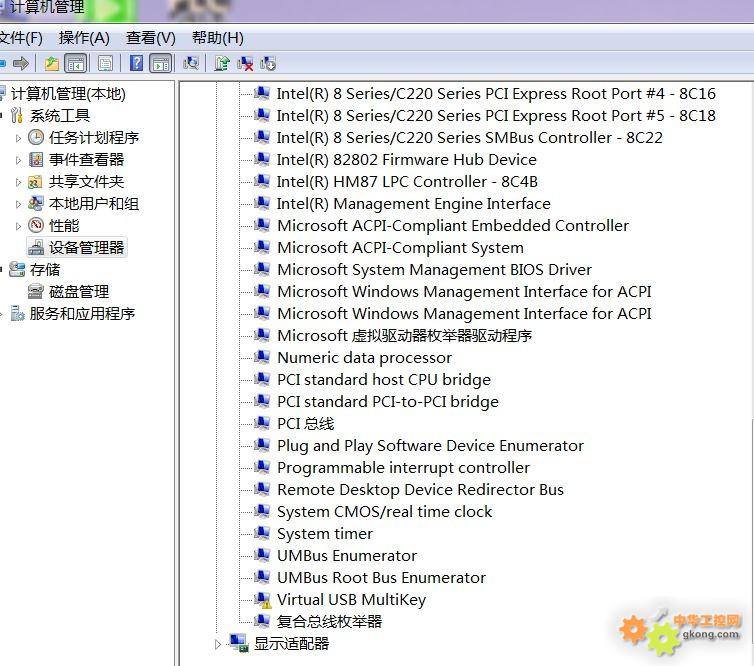Viewport: 754px width, 666px height.
Task: Select Virtual USB MultiKey device
Action: click(x=352, y=600)
